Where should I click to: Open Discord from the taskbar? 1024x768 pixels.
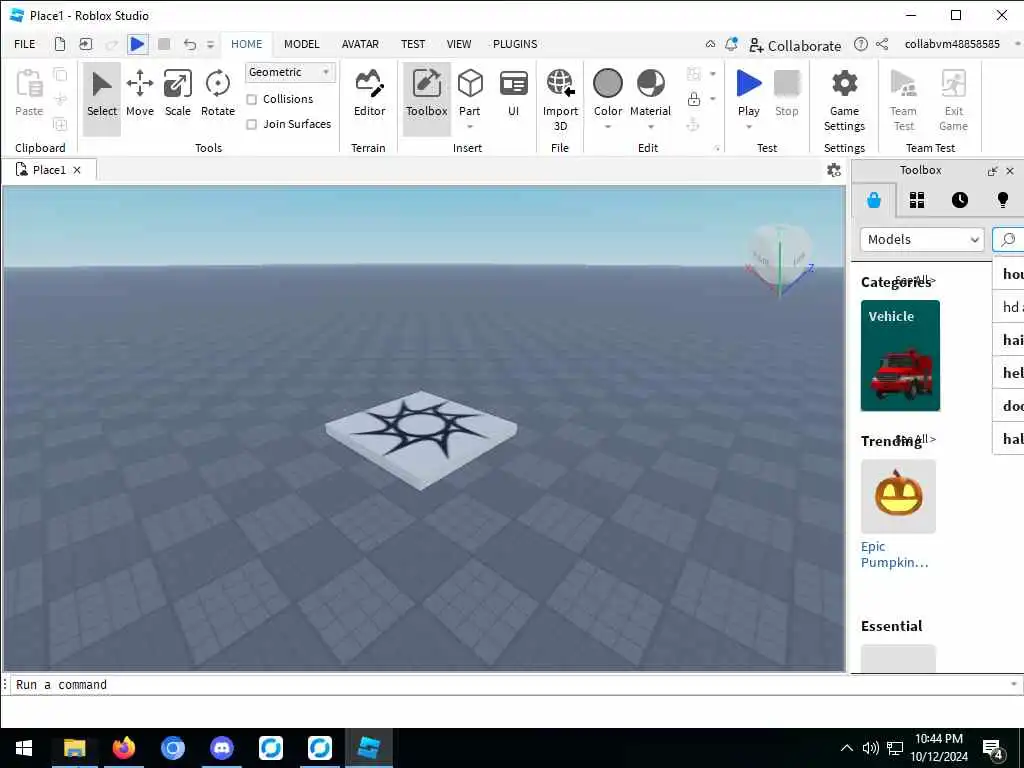click(x=222, y=748)
